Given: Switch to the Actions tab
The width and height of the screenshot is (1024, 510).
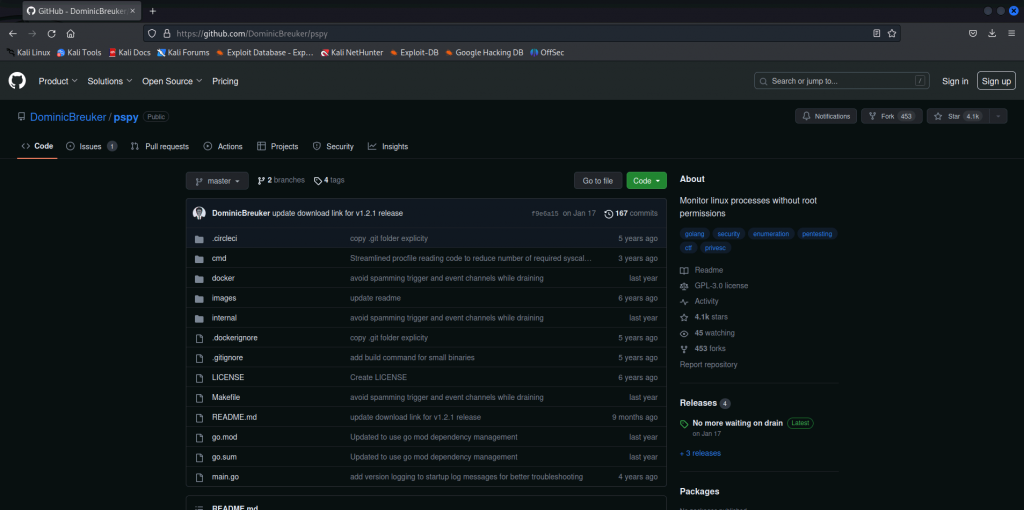Looking at the screenshot, I should pyautogui.click(x=223, y=146).
